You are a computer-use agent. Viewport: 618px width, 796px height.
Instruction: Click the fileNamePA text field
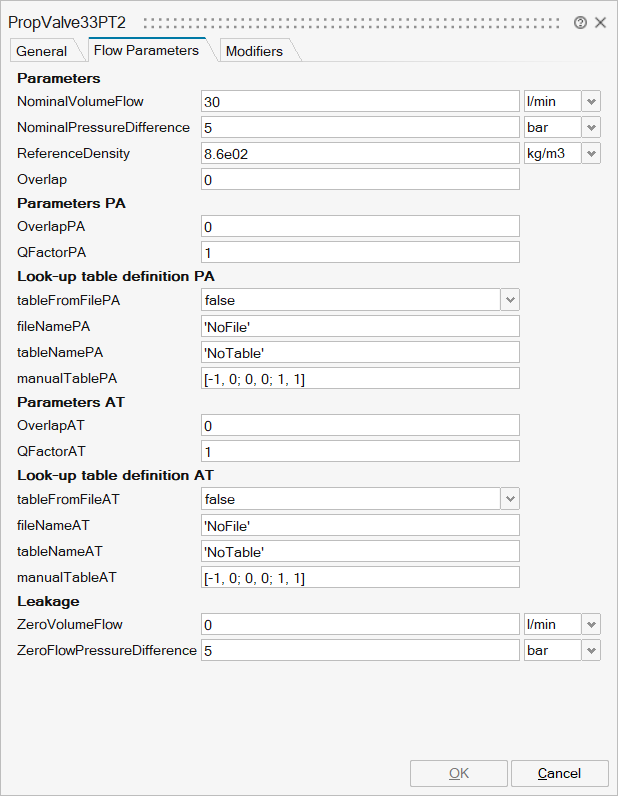tap(360, 326)
